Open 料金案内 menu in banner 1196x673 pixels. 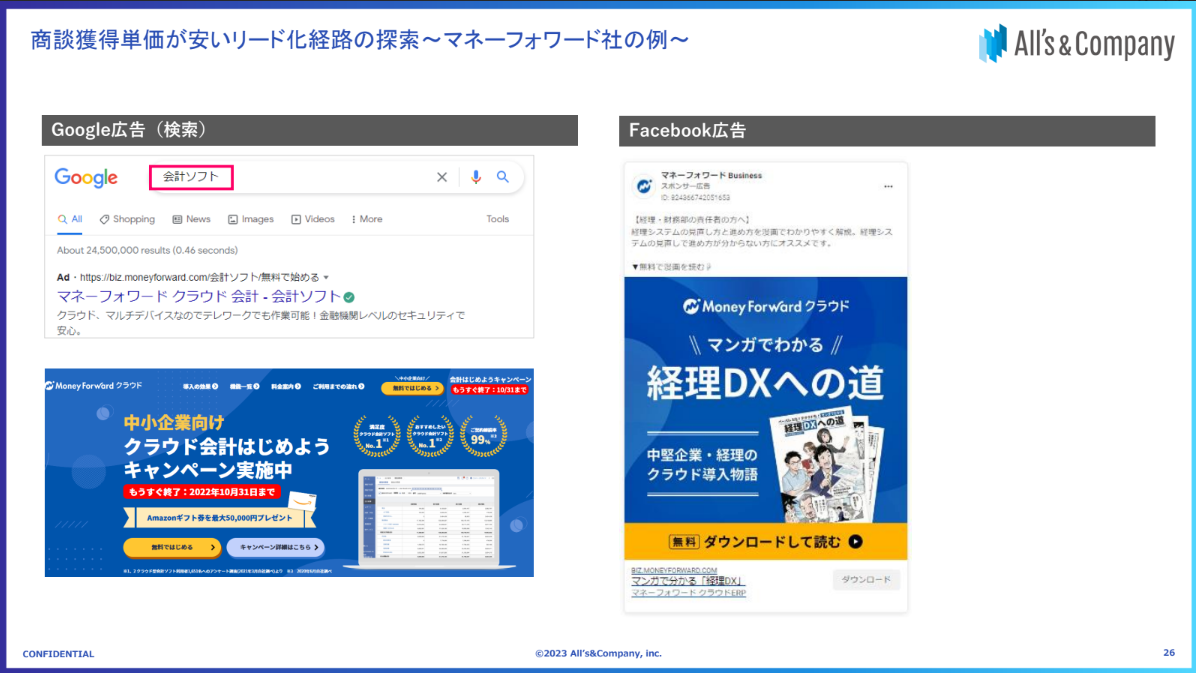coord(287,386)
